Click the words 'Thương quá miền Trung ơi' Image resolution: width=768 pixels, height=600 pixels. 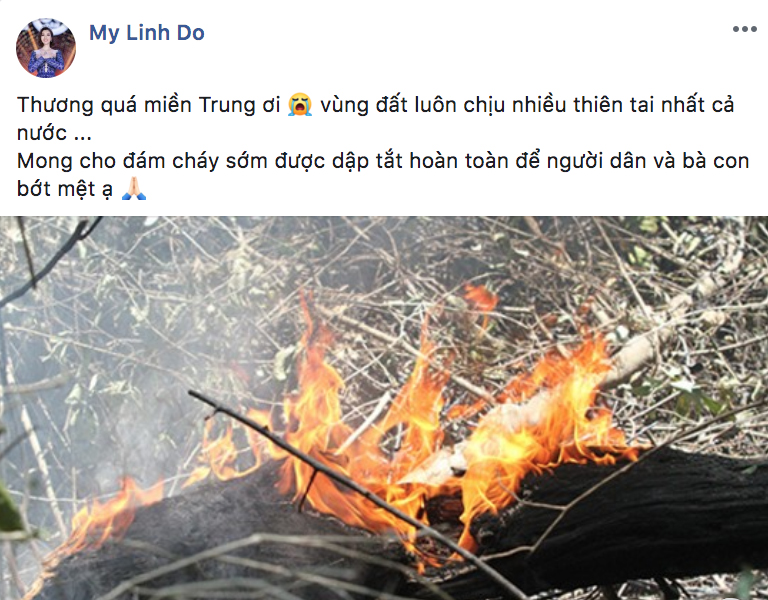pos(148,105)
